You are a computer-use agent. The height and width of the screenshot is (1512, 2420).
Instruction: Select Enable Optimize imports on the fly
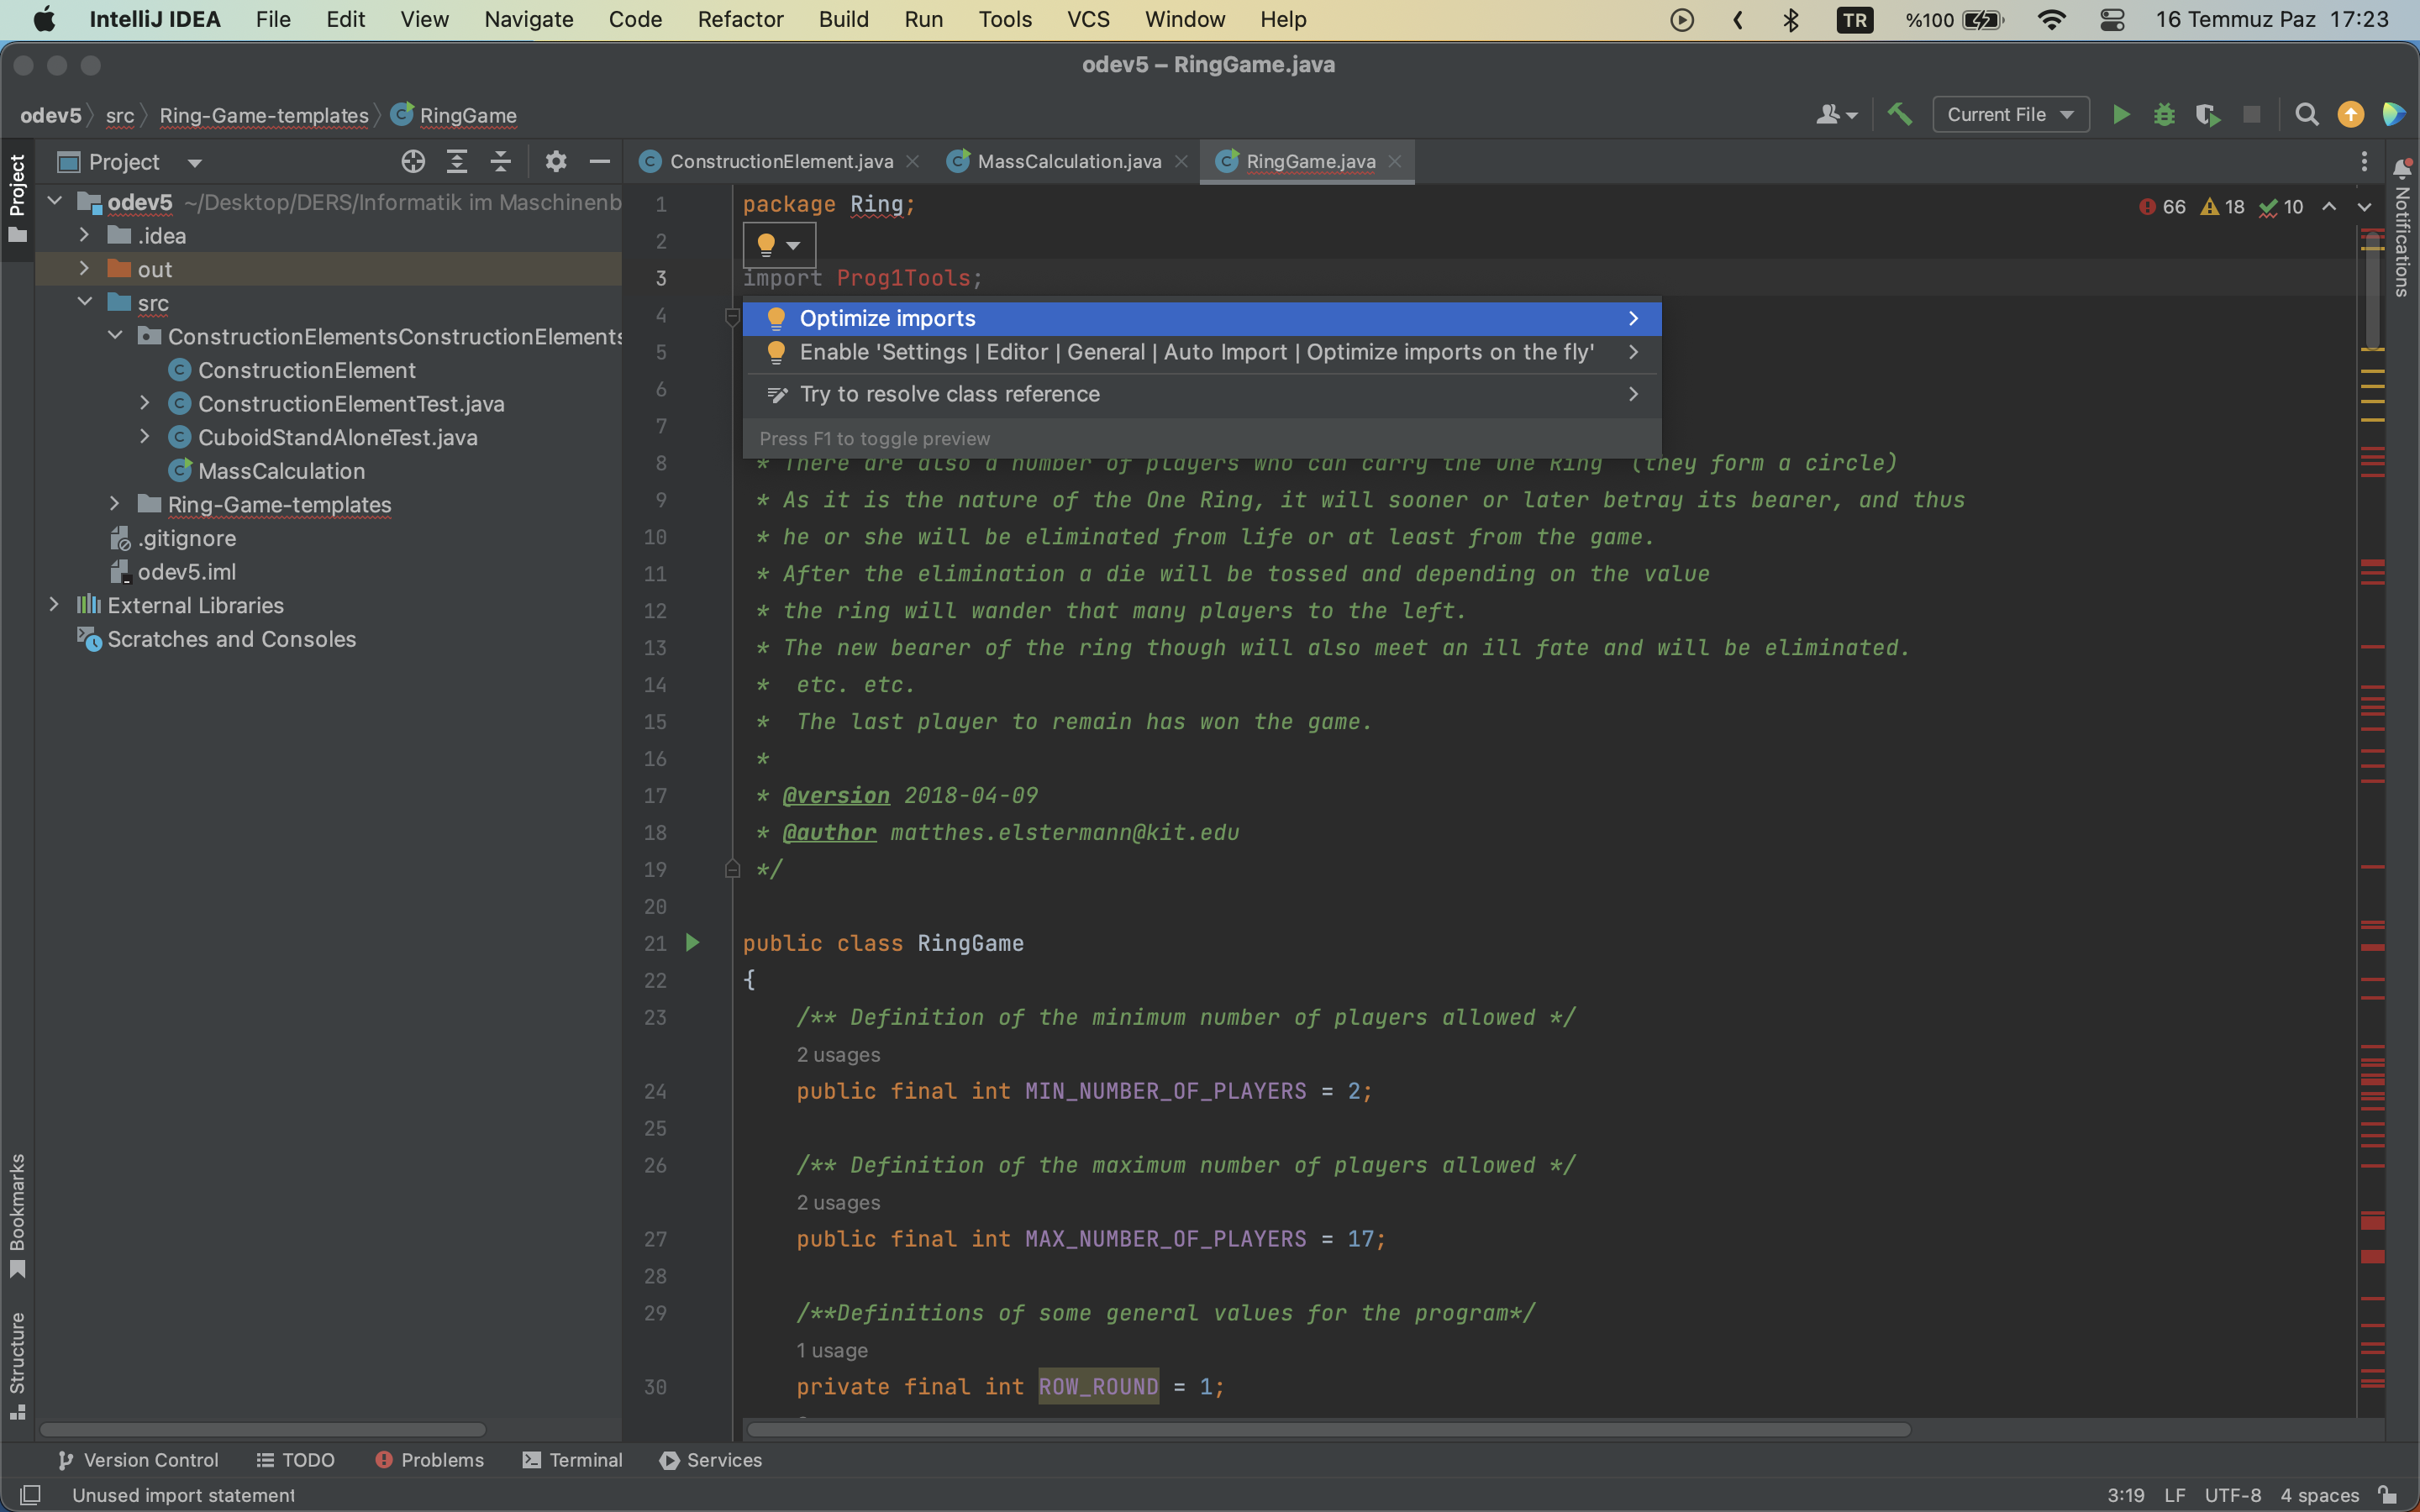pos(1202,352)
